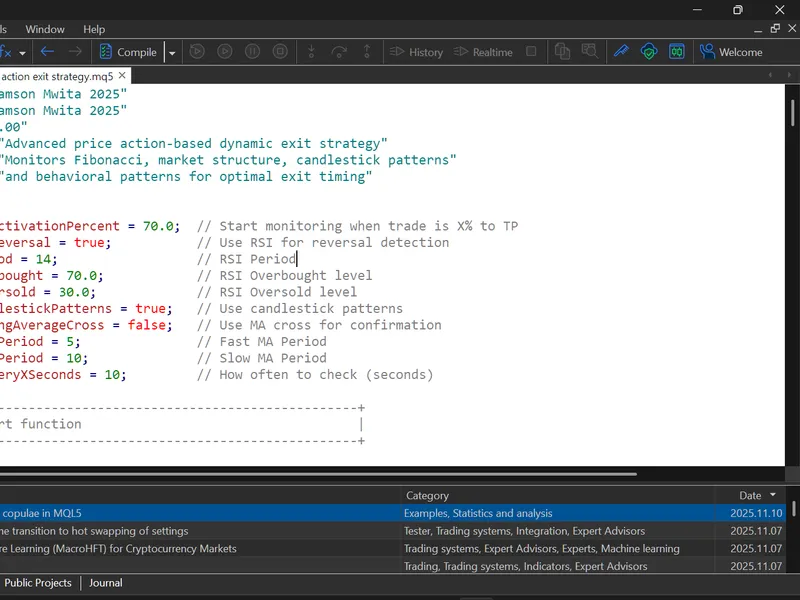Click the green shield cloud icon

(x=649, y=52)
